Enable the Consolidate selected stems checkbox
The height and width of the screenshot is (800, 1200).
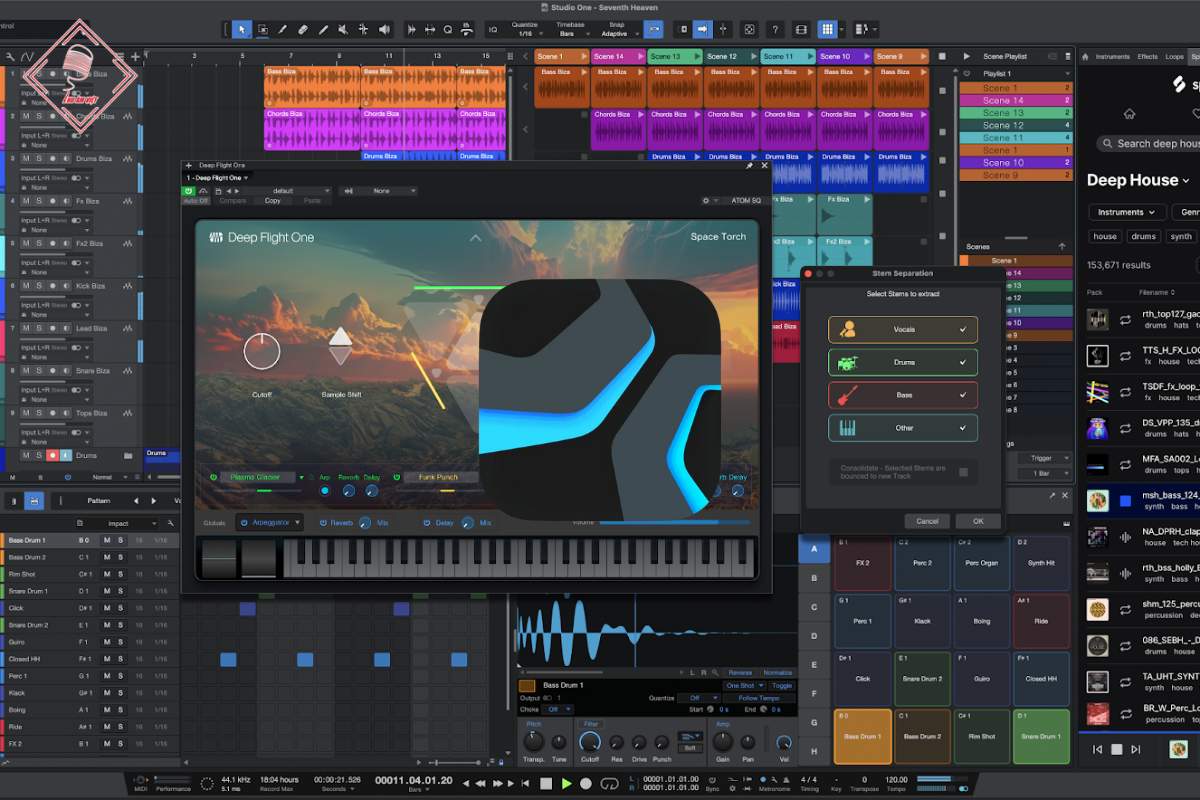tap(963, 472)
